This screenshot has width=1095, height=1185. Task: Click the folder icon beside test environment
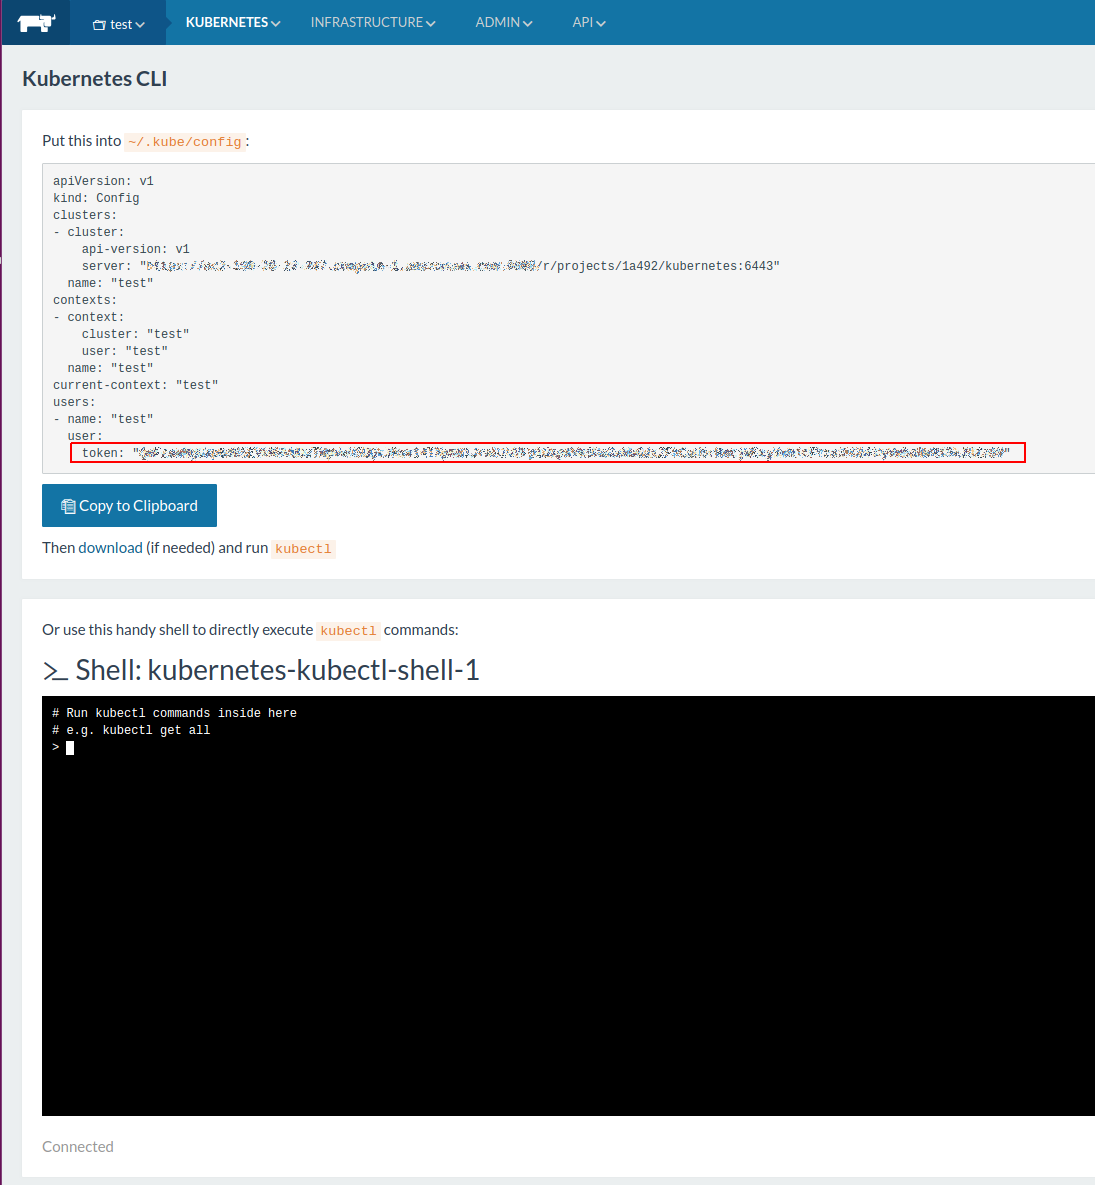tap(99, 25)
